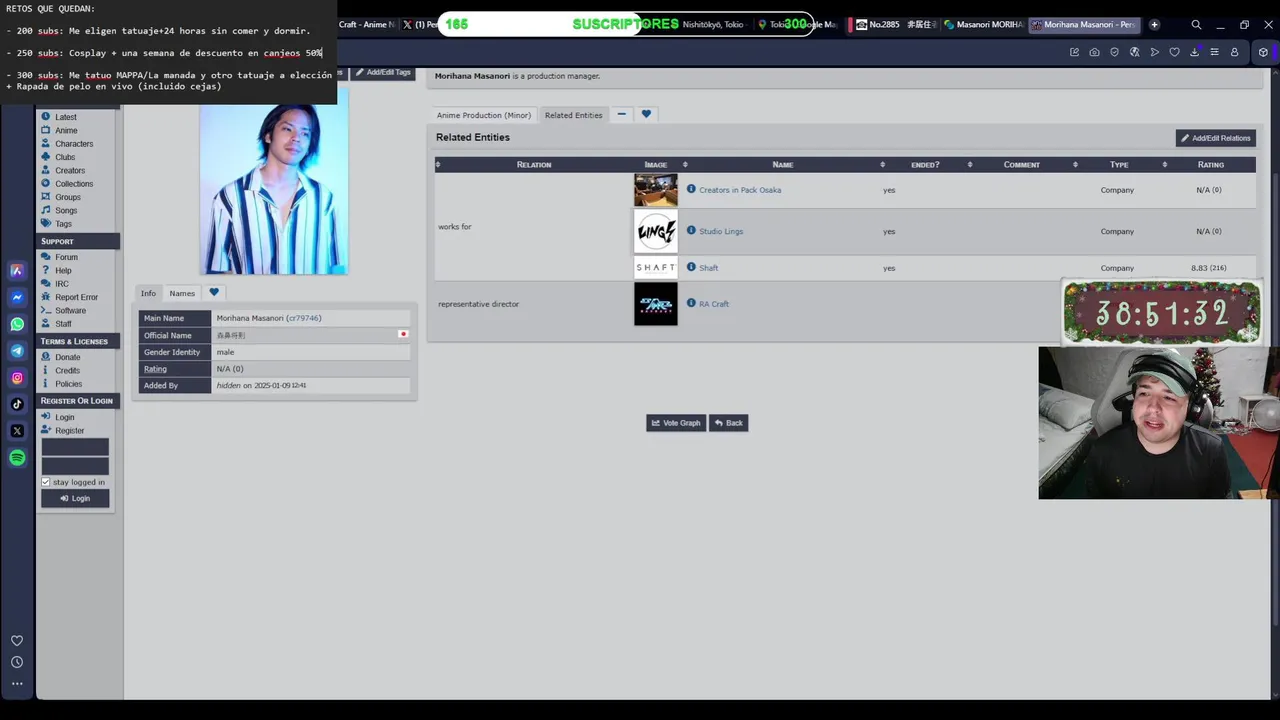Sort by Image column arrow
Image resolution: width=1280 pixels, height=720 pixels.
tap(685, 164)
